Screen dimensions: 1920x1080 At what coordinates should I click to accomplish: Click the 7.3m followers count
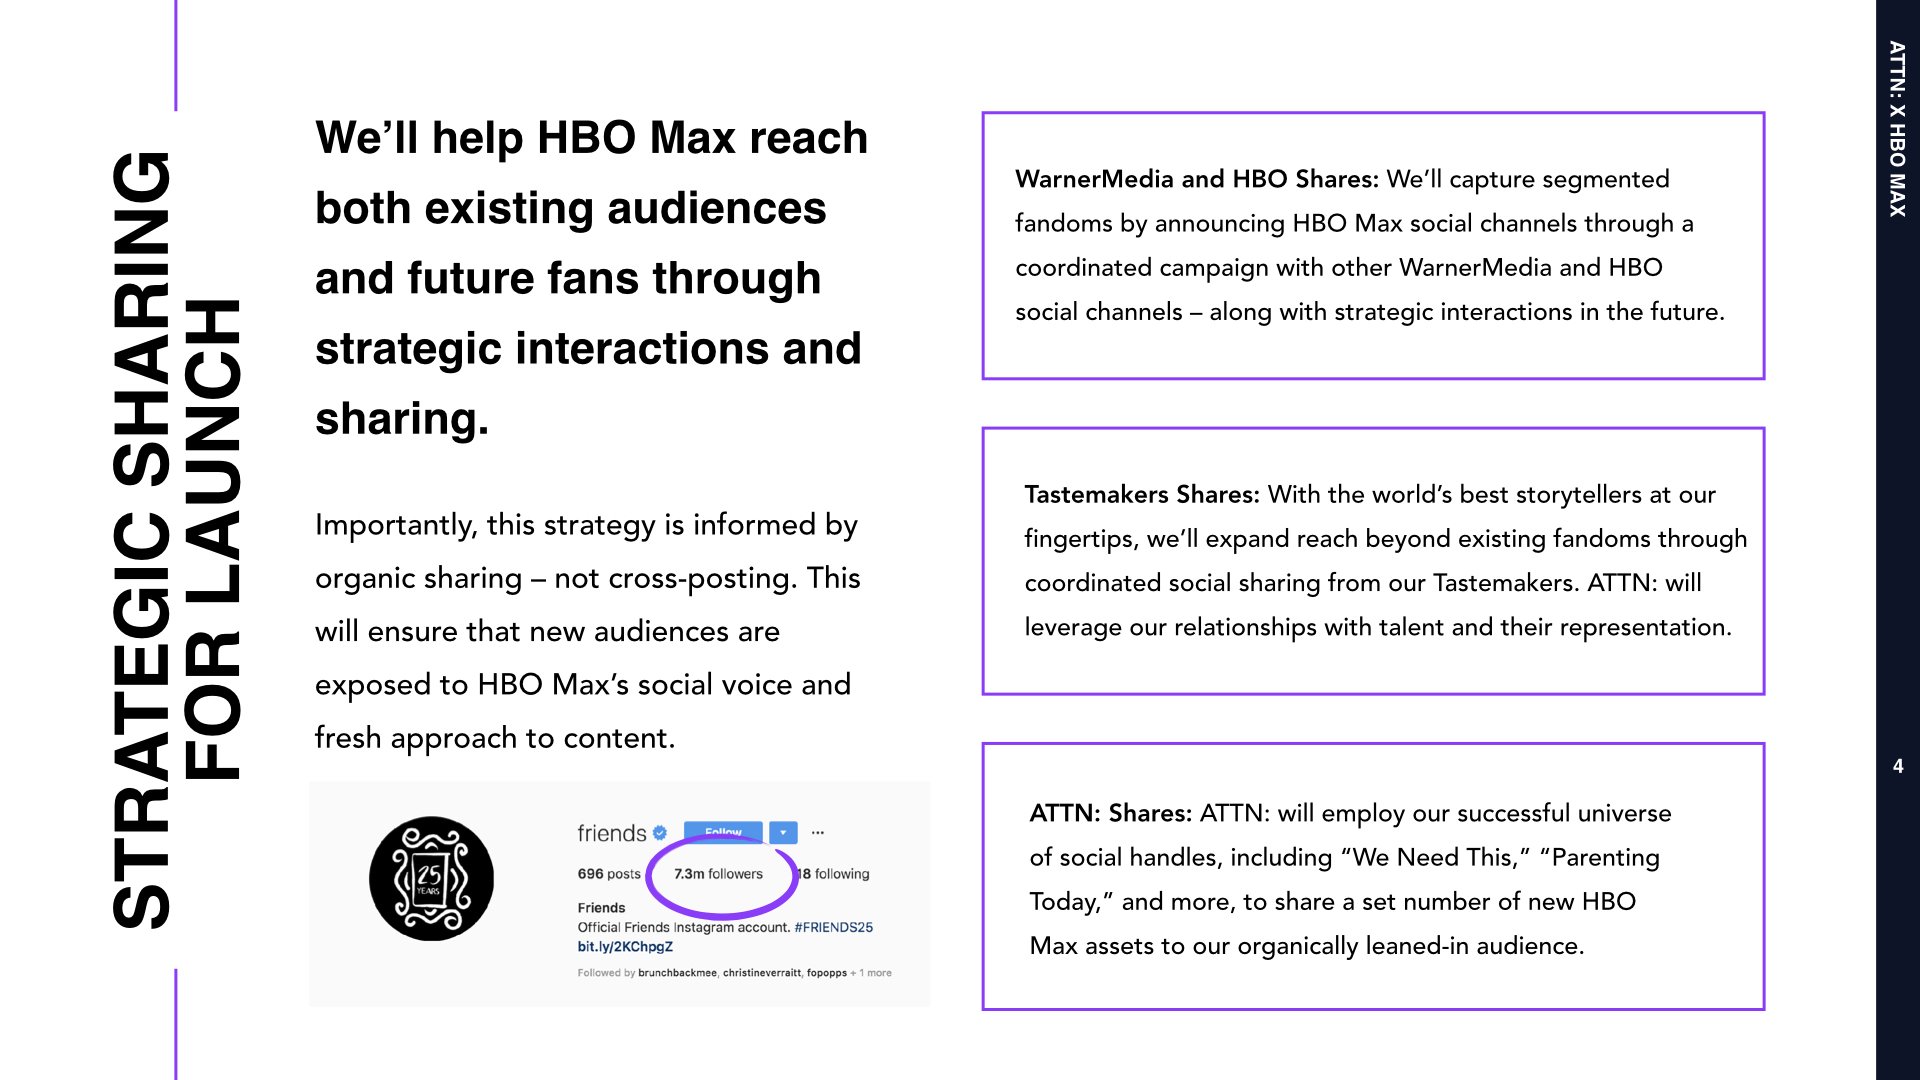[718, 874]
